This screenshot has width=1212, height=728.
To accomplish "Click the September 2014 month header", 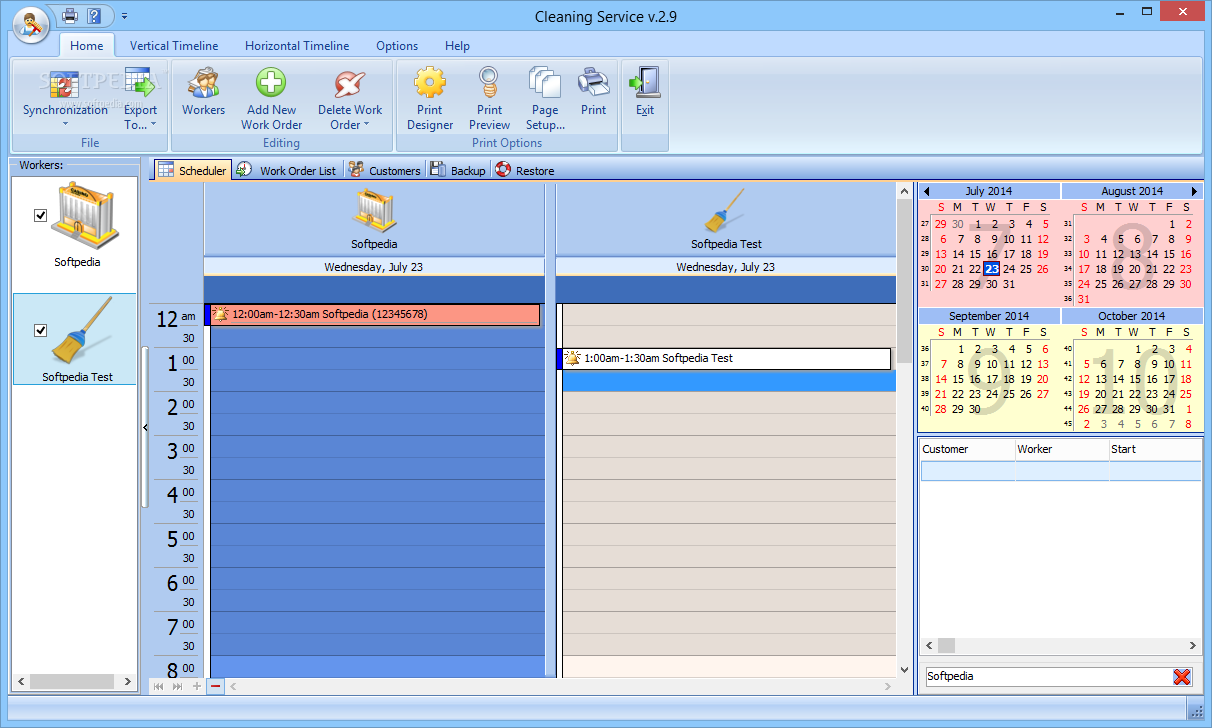I will pyautogui.click(x=989, y=316).
